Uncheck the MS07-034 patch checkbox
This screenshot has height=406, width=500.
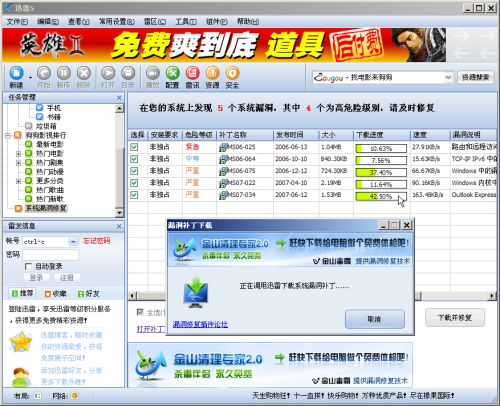(x=134, y=195)
